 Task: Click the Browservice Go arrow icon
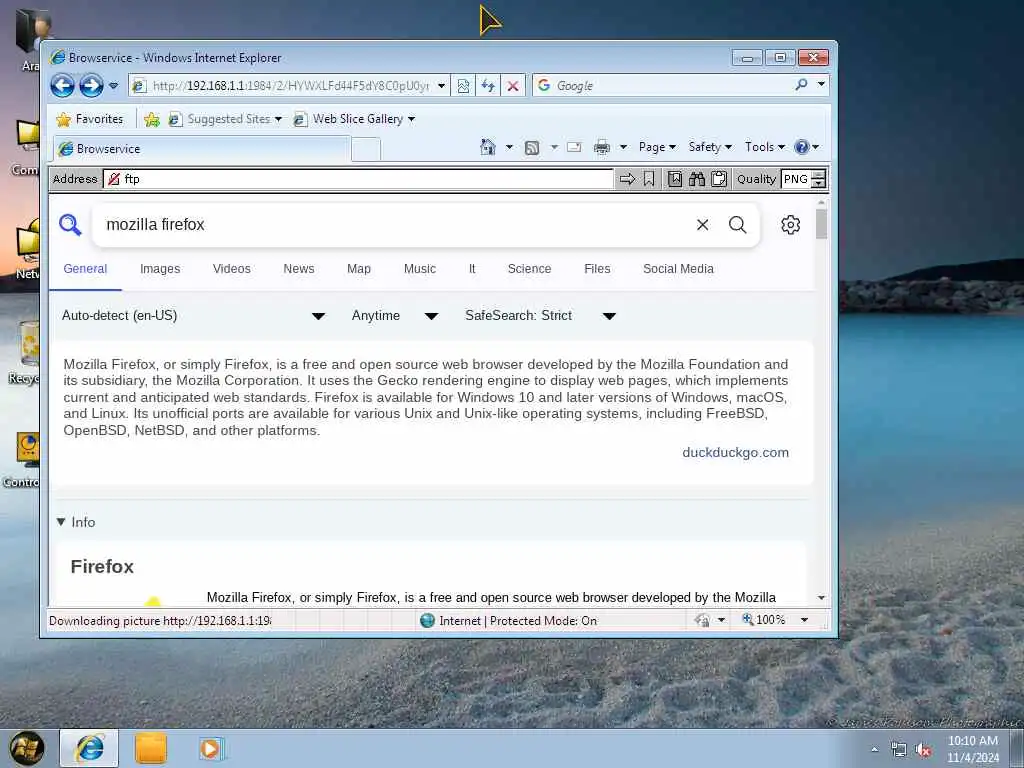[627, 179]
